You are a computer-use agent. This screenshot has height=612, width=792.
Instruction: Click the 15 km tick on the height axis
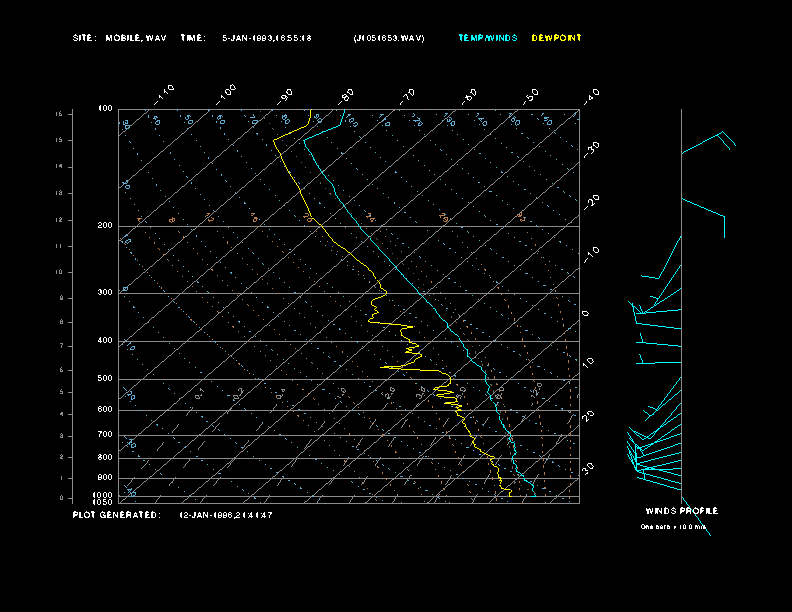59,140
